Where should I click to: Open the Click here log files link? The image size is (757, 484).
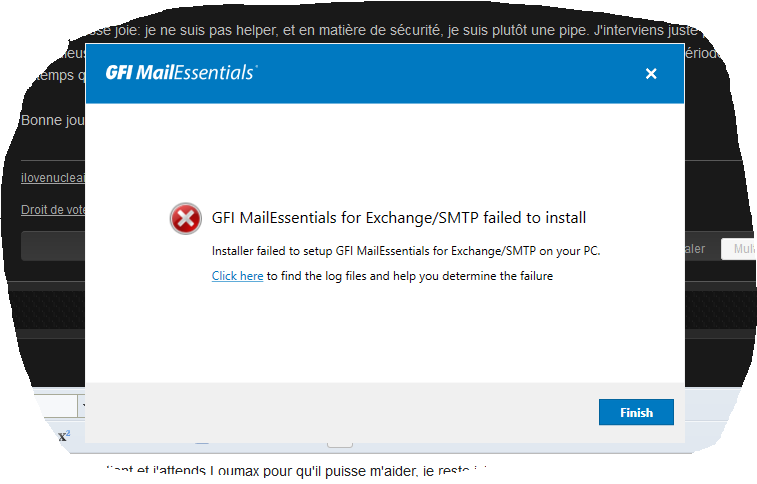coord(237,276)
